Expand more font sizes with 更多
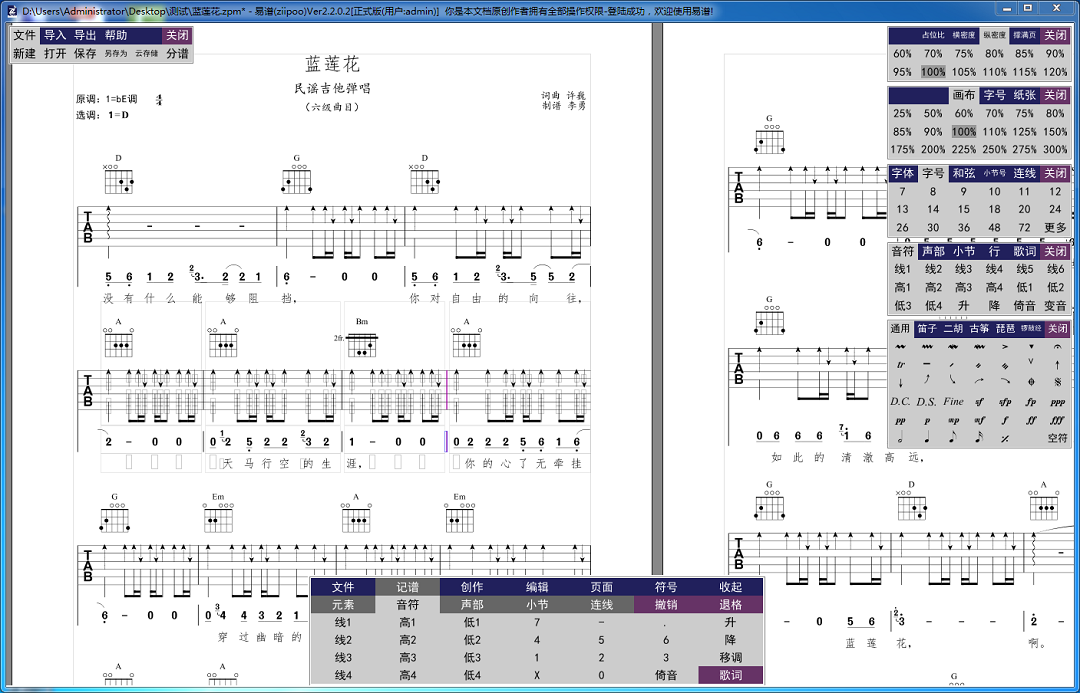 (x=1055, y=228)
